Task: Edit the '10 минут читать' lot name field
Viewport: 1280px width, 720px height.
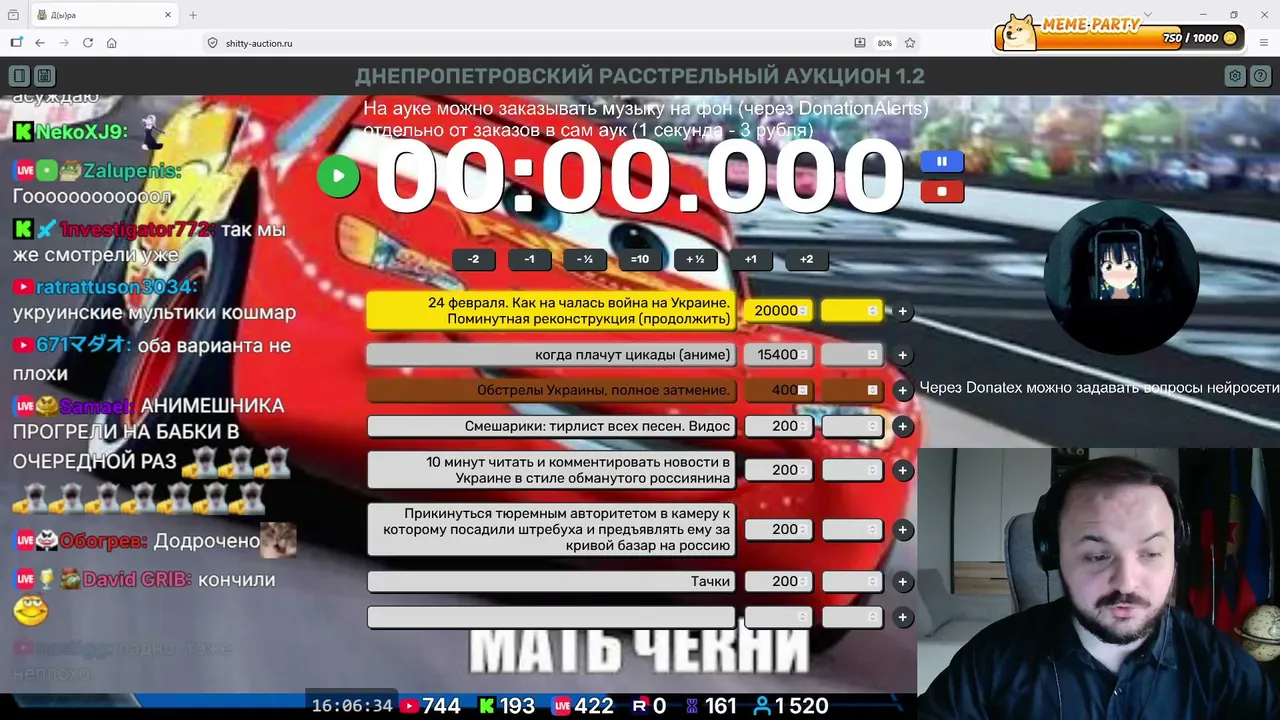Action: click(551, 470)
